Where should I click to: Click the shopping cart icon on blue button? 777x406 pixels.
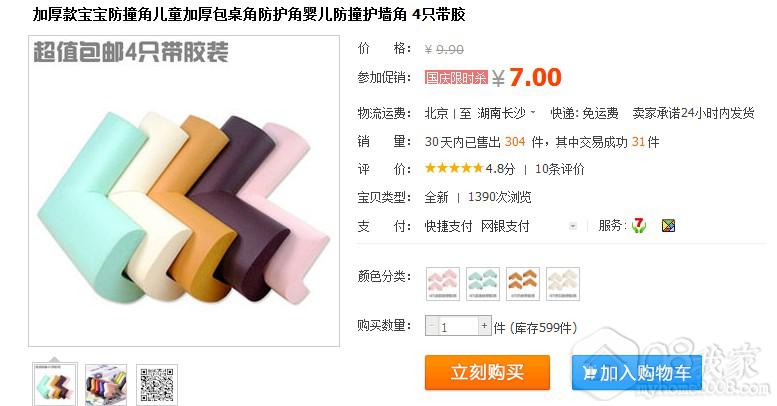click(x=589, y=372)
